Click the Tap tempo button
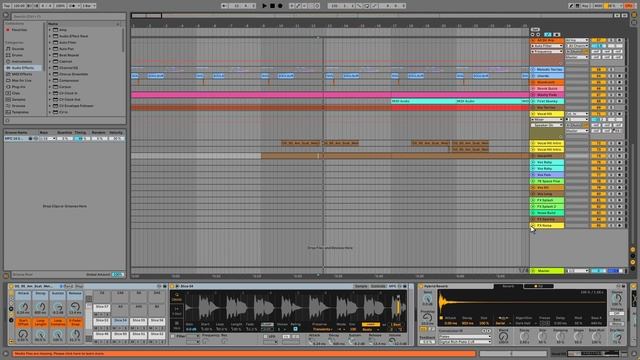Image resolution: width=640 pixels, height=360 pixels. 7,6
